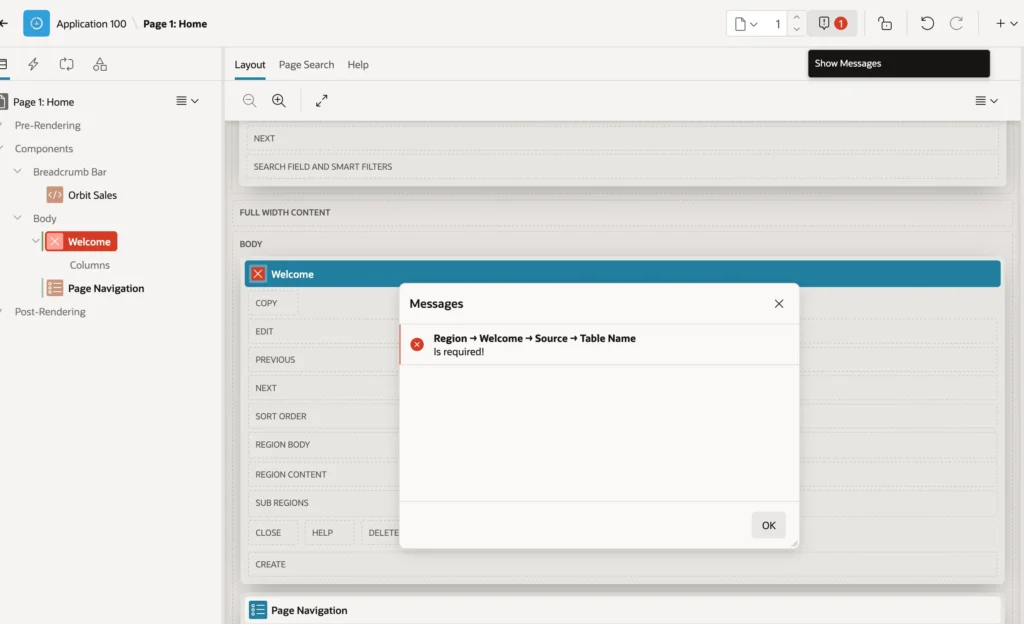Click the Messages dialog resize handle
Image resolution: width=1024 pixels, height=624 pixels.
pos(794,544)
